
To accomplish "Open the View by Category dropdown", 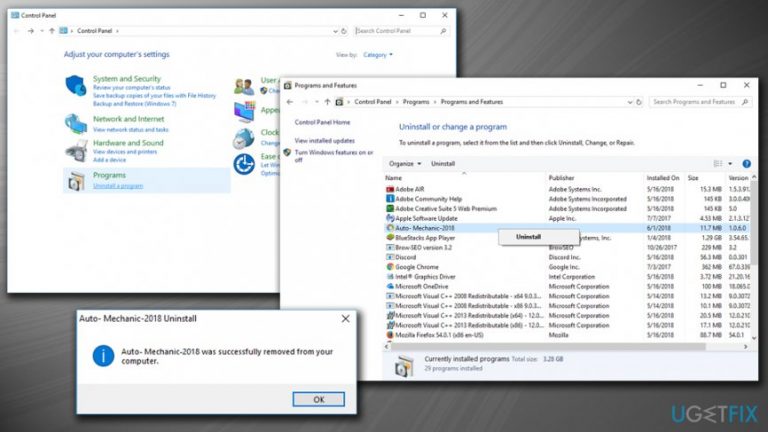I will click(x=378, y=55).
